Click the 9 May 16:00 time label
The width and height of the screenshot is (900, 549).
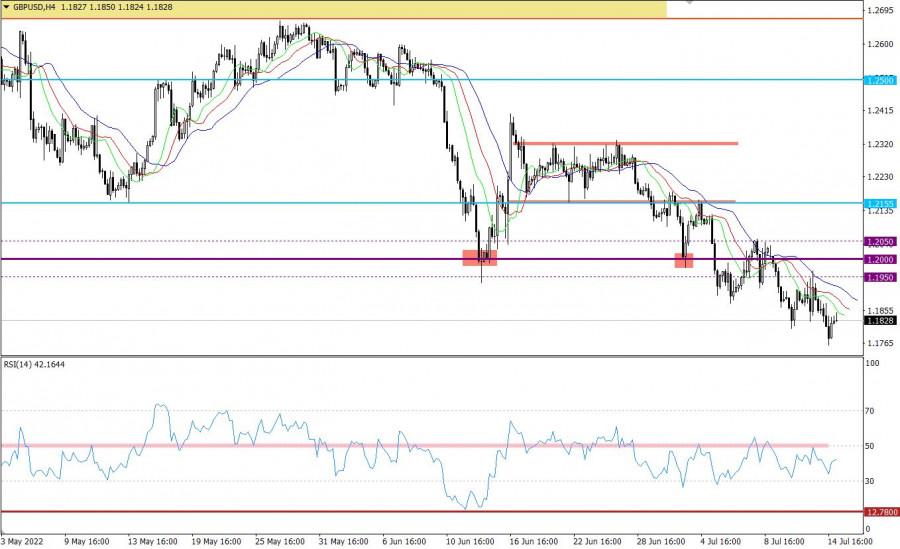pos(87,542)
